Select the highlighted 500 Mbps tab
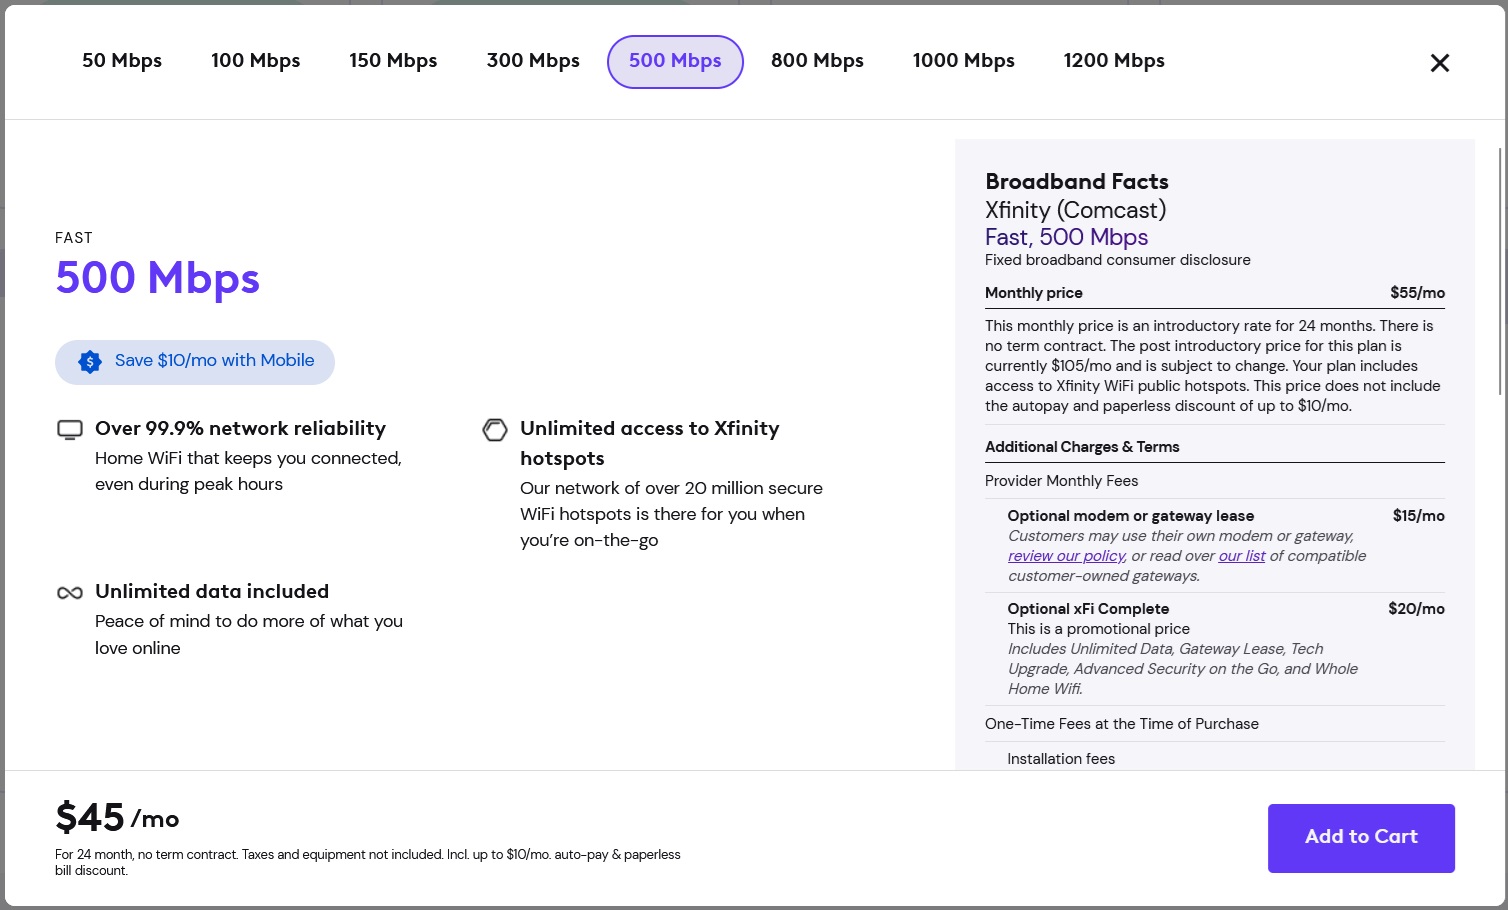Viewport: 1508px width, 910px height. coord(675,61)
